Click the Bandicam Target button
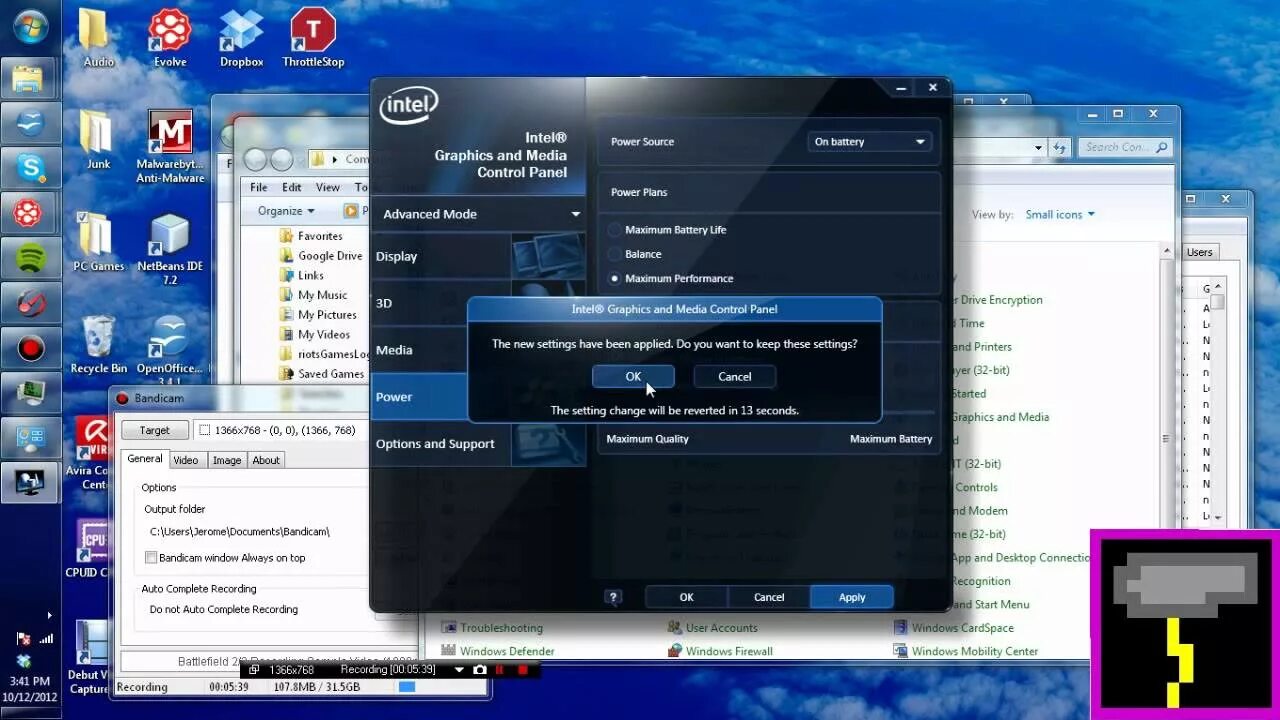 pyautogui.click(x=155, y=430)
